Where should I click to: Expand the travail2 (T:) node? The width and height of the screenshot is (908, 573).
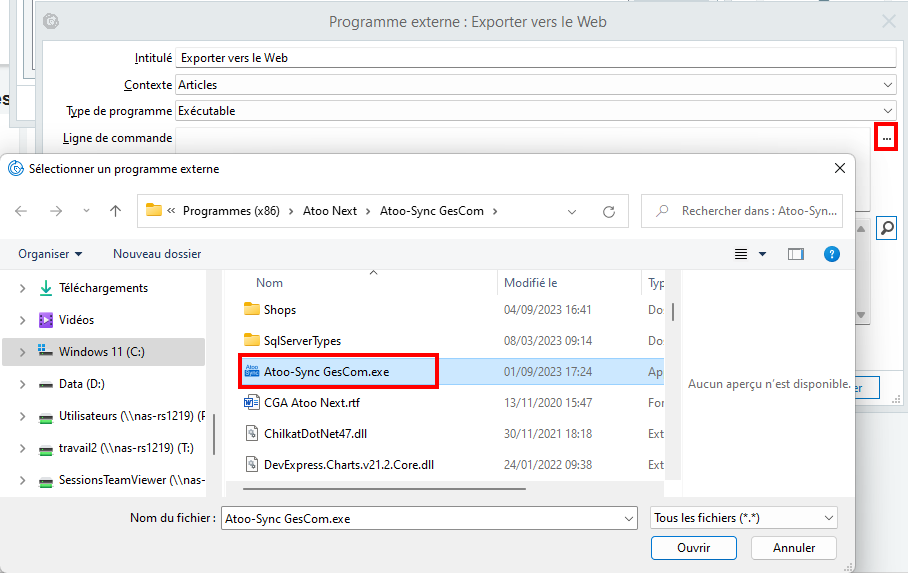tap(22, 448)
